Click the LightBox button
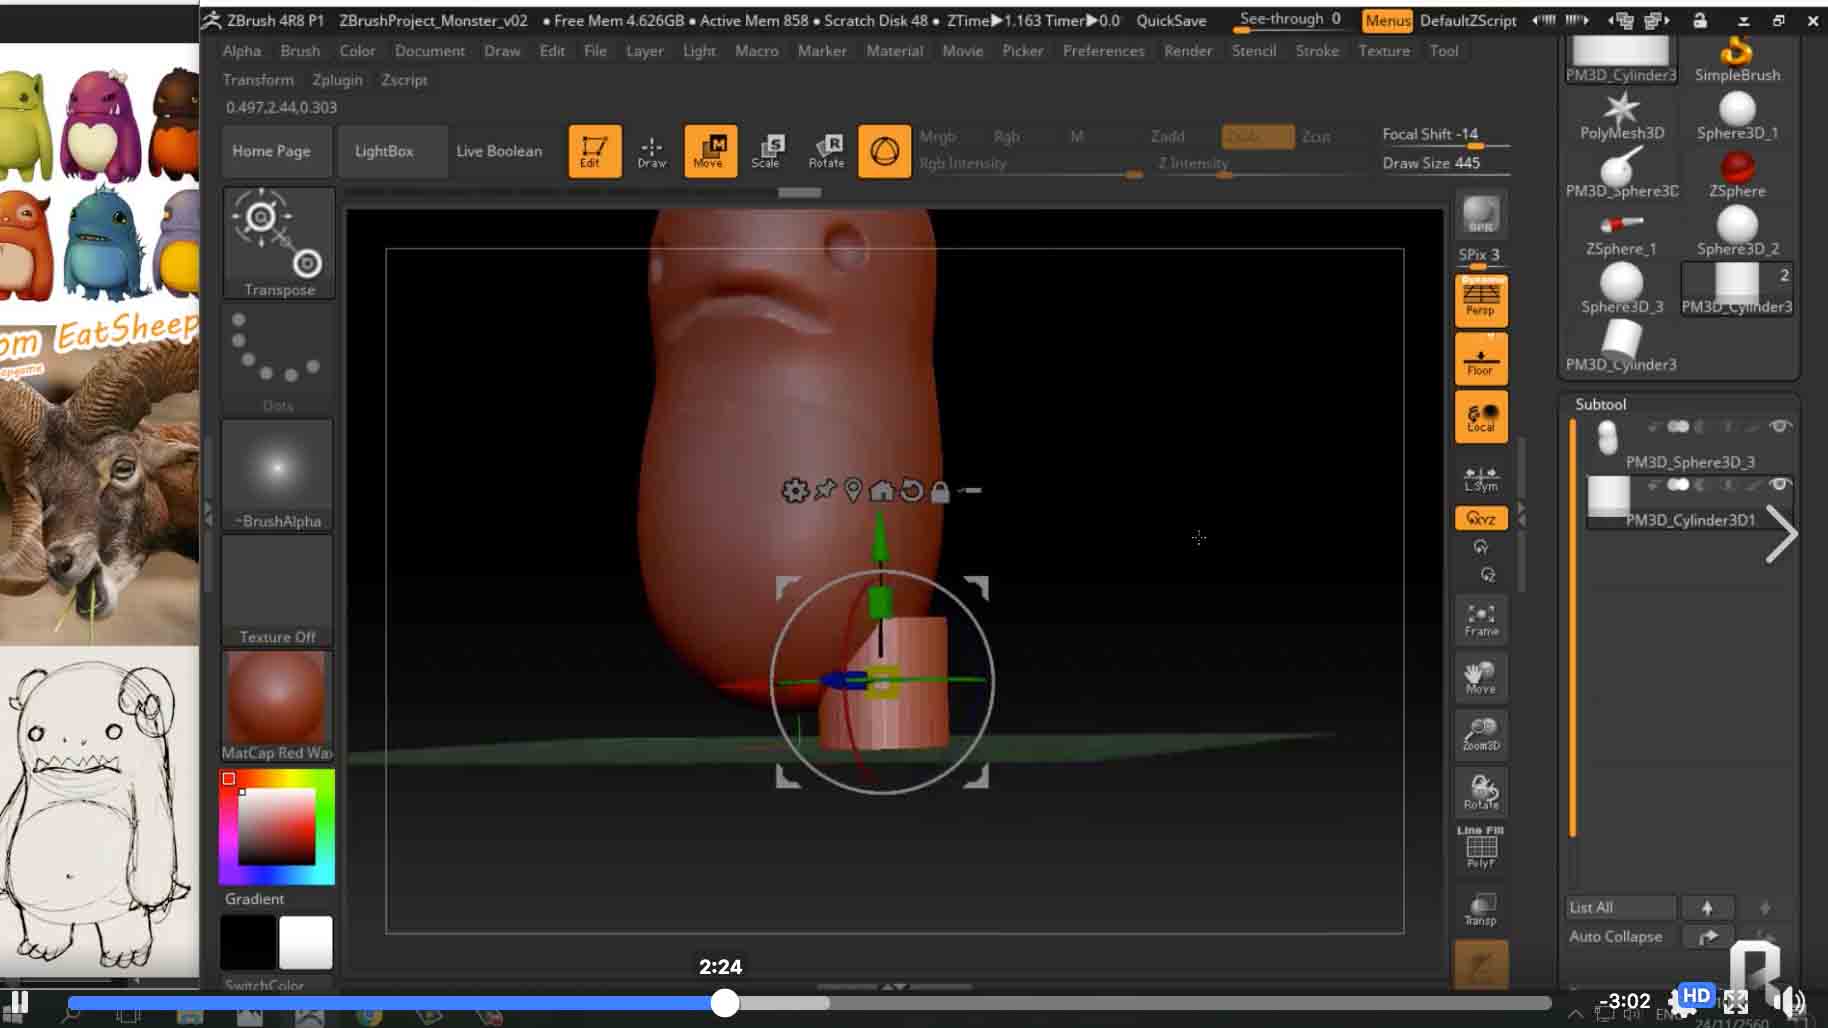 [384, 151]
